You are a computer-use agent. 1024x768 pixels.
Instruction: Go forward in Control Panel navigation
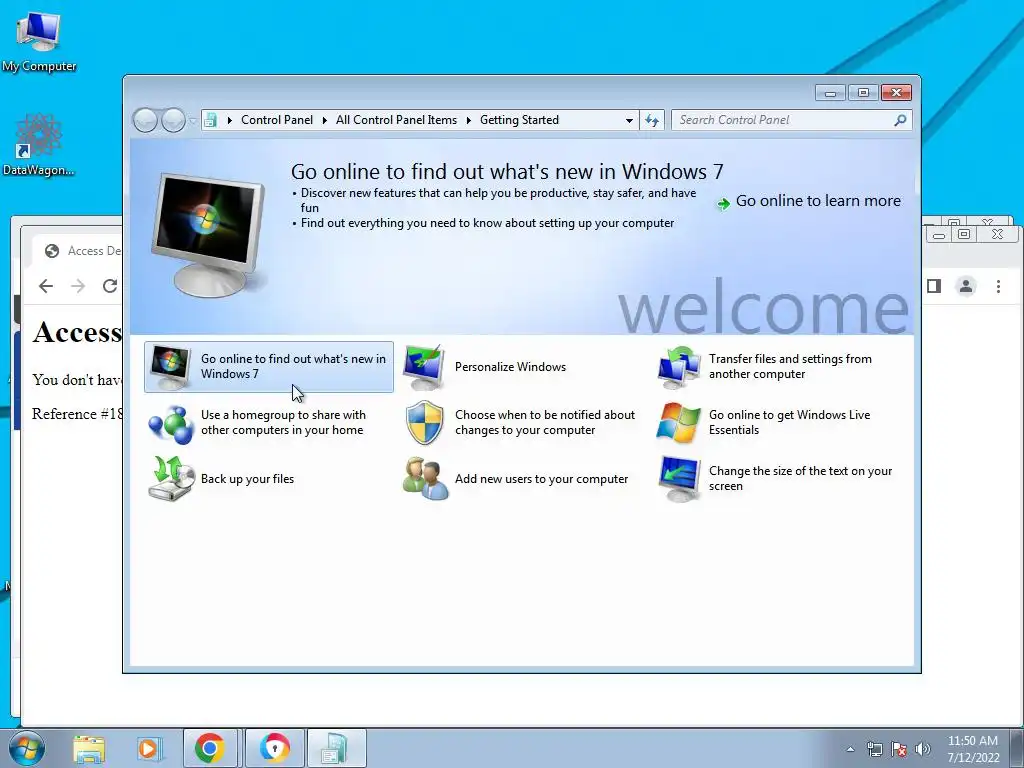click(x=173, y=120)
